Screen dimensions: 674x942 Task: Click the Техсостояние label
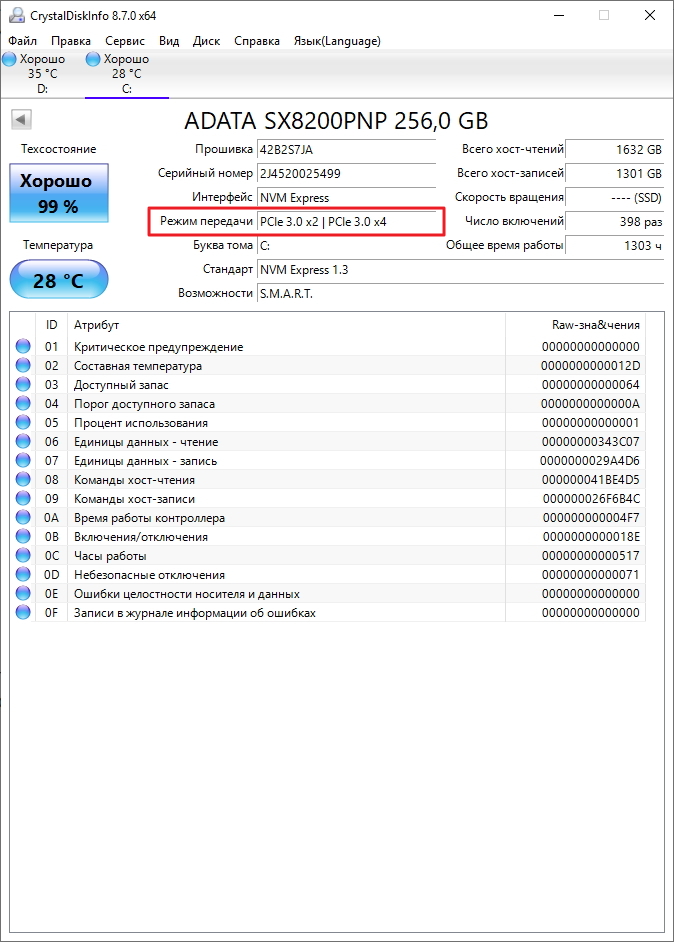coord(58,149)
